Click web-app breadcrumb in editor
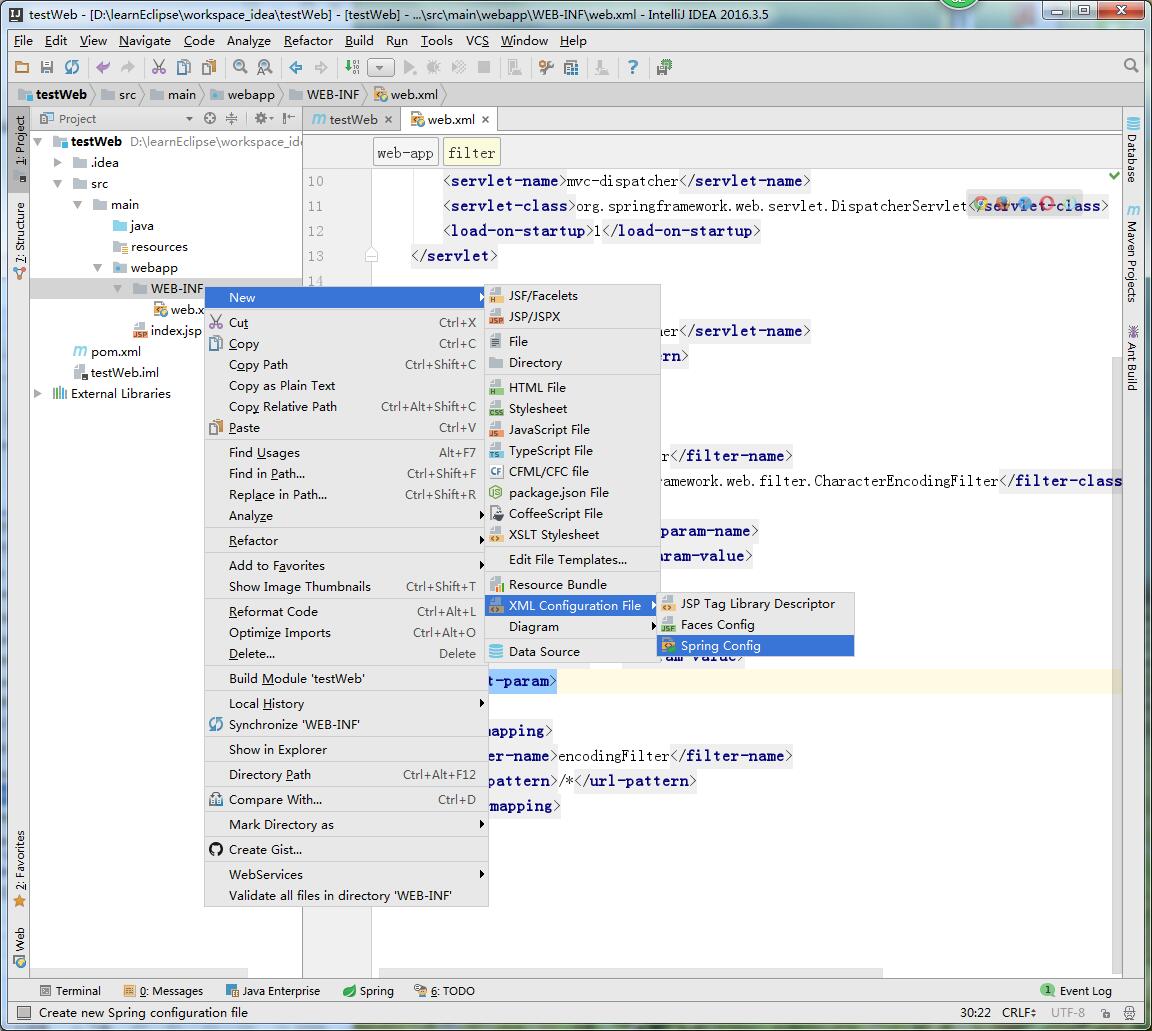 pyautogui.click(x=406, y=153)
